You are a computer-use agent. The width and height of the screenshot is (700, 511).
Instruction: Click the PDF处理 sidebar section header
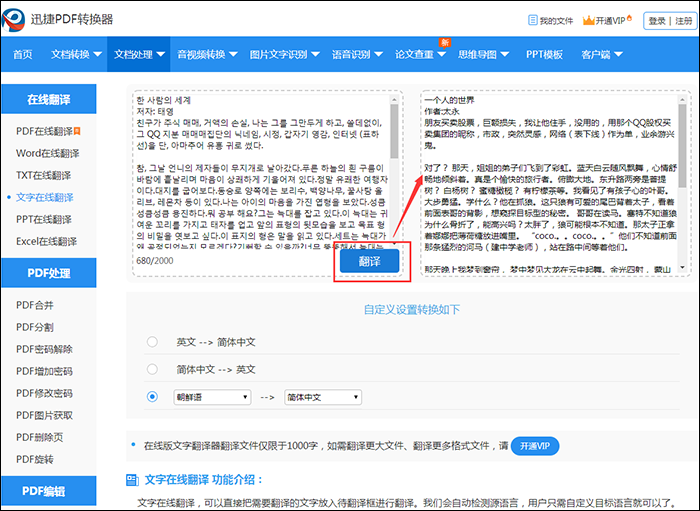(x=49, y=273)
